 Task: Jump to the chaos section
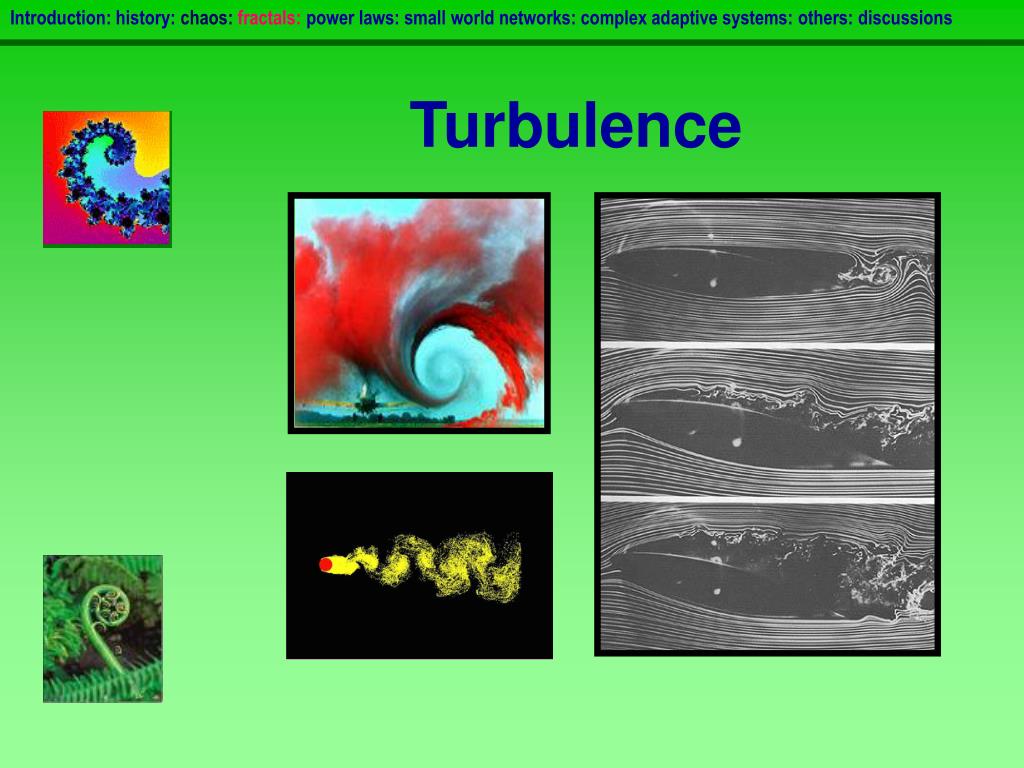[206, 18]
